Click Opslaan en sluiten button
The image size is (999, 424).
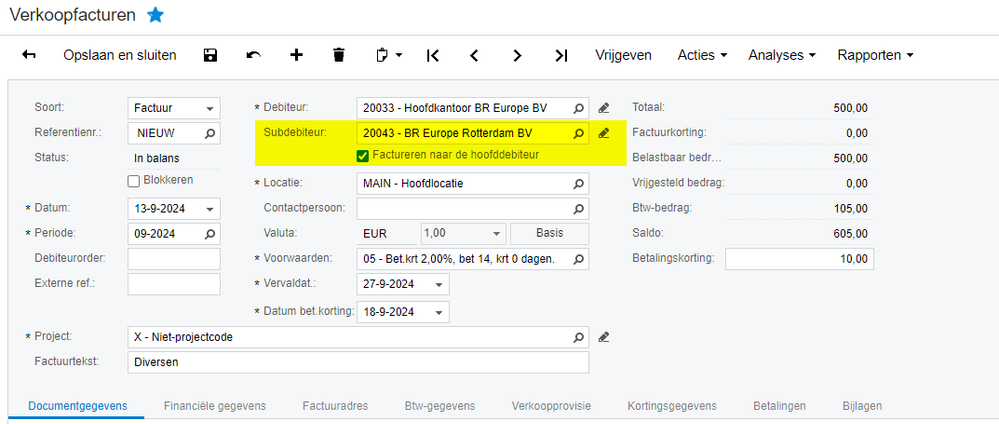[119, 55]
